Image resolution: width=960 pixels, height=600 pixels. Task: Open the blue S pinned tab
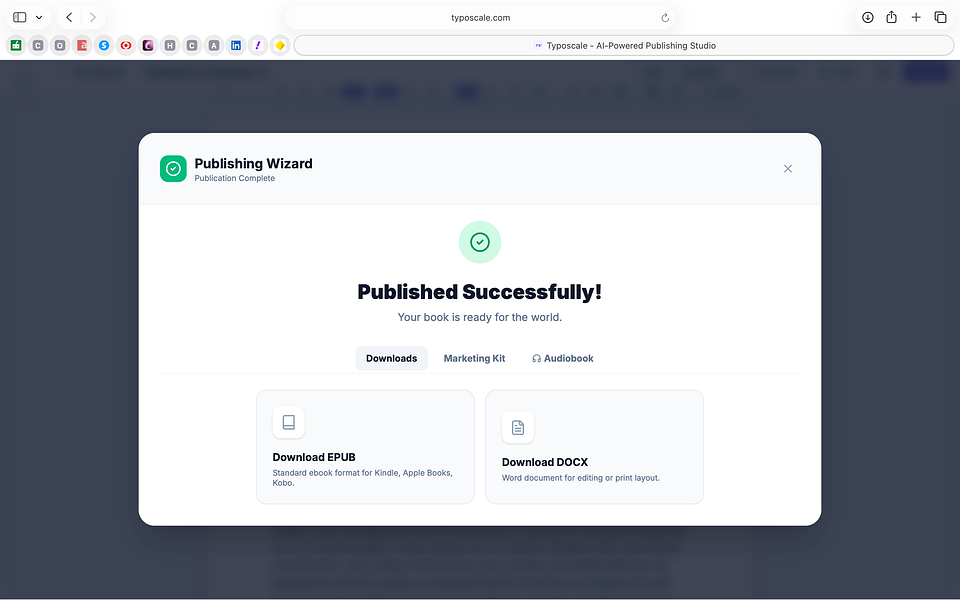[104, 45]
